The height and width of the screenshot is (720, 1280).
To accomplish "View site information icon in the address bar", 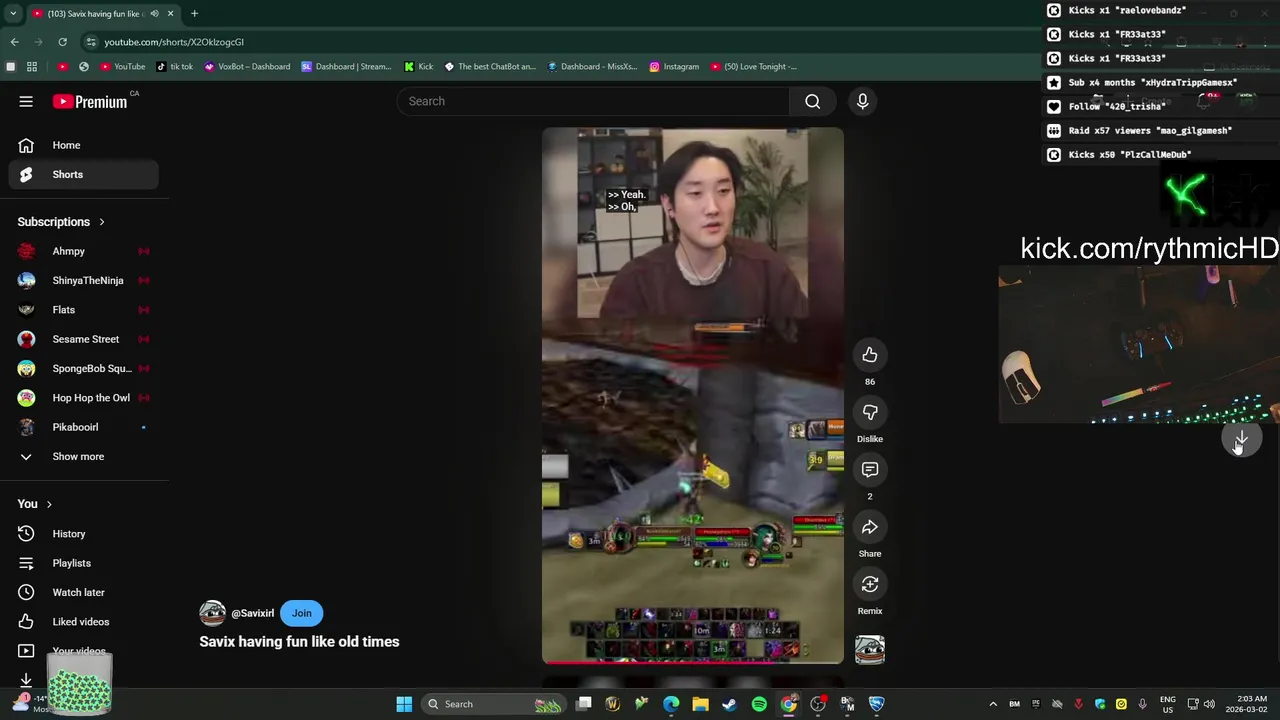I will point(91,42).
